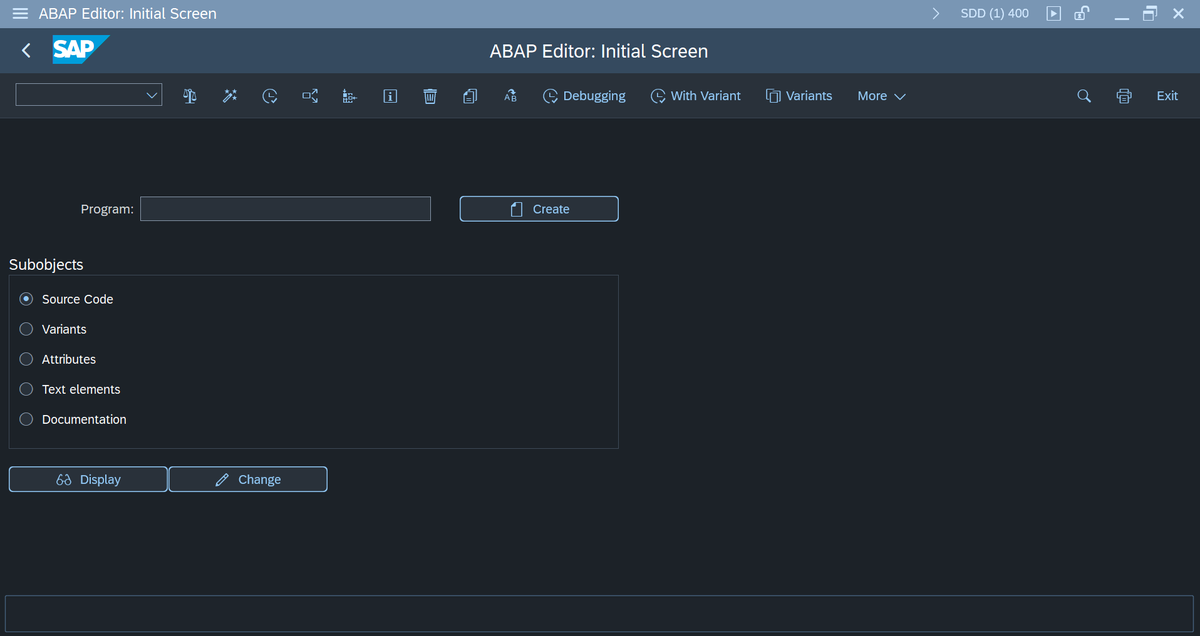Click into the Program input field

coord(285,209)
